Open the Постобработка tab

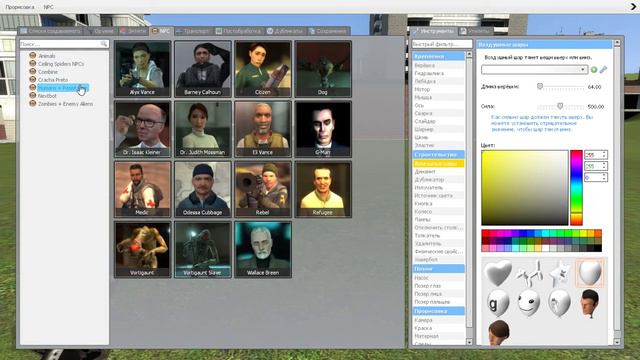(x=238, y=31)
